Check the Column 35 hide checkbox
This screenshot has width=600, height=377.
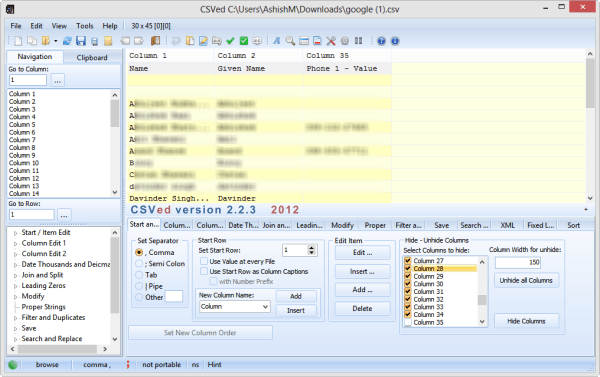tap(408, 322)
